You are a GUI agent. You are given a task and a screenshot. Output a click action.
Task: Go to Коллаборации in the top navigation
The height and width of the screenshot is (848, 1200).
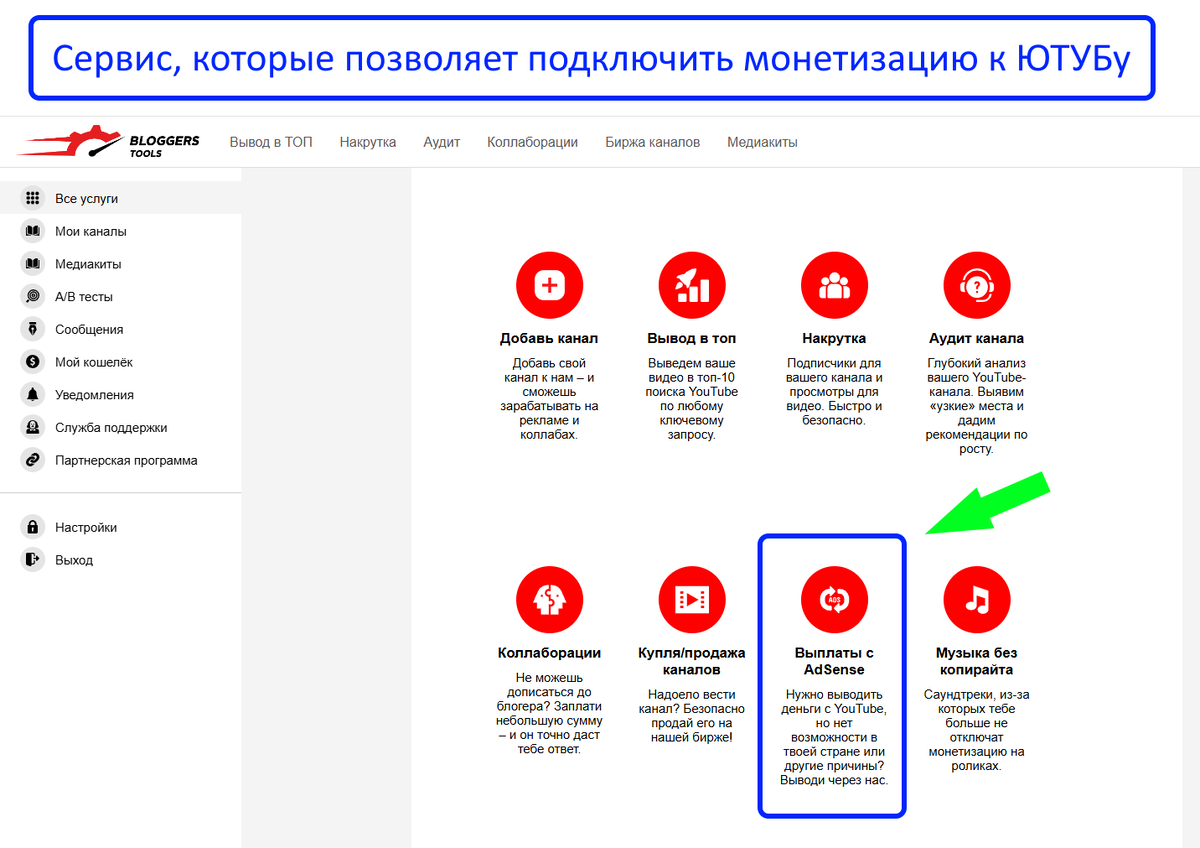pyautogui.click(x=533, y=142)
